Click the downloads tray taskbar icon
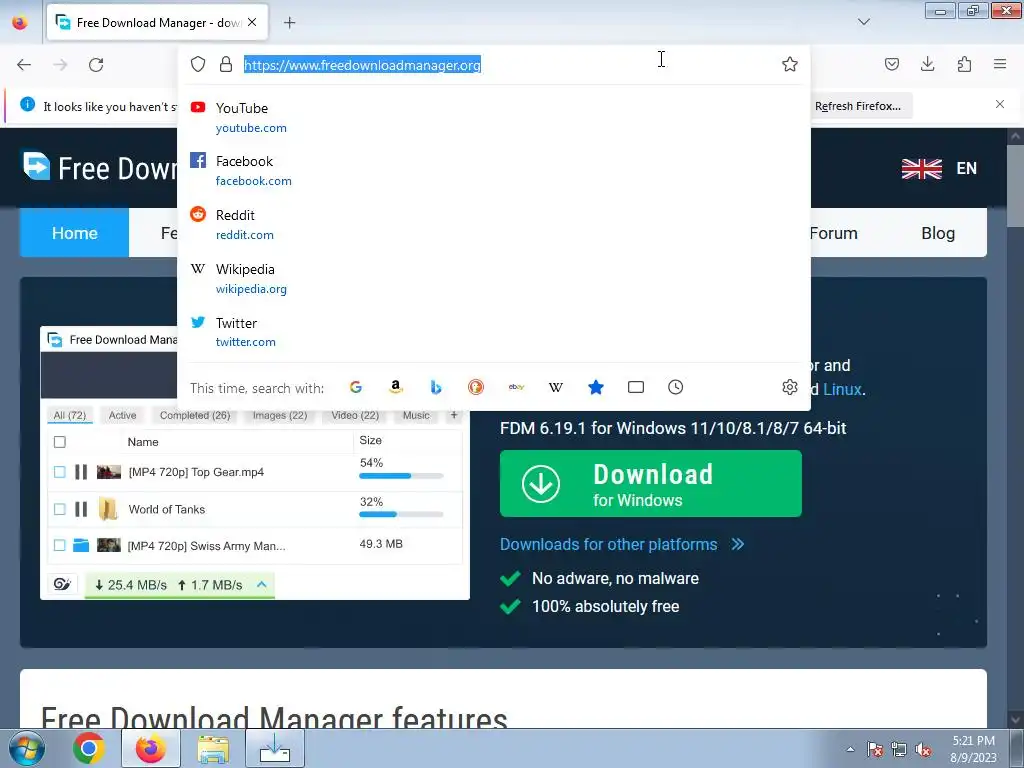The width and height of the screenshot is (1024, 768). click(275, 748)
